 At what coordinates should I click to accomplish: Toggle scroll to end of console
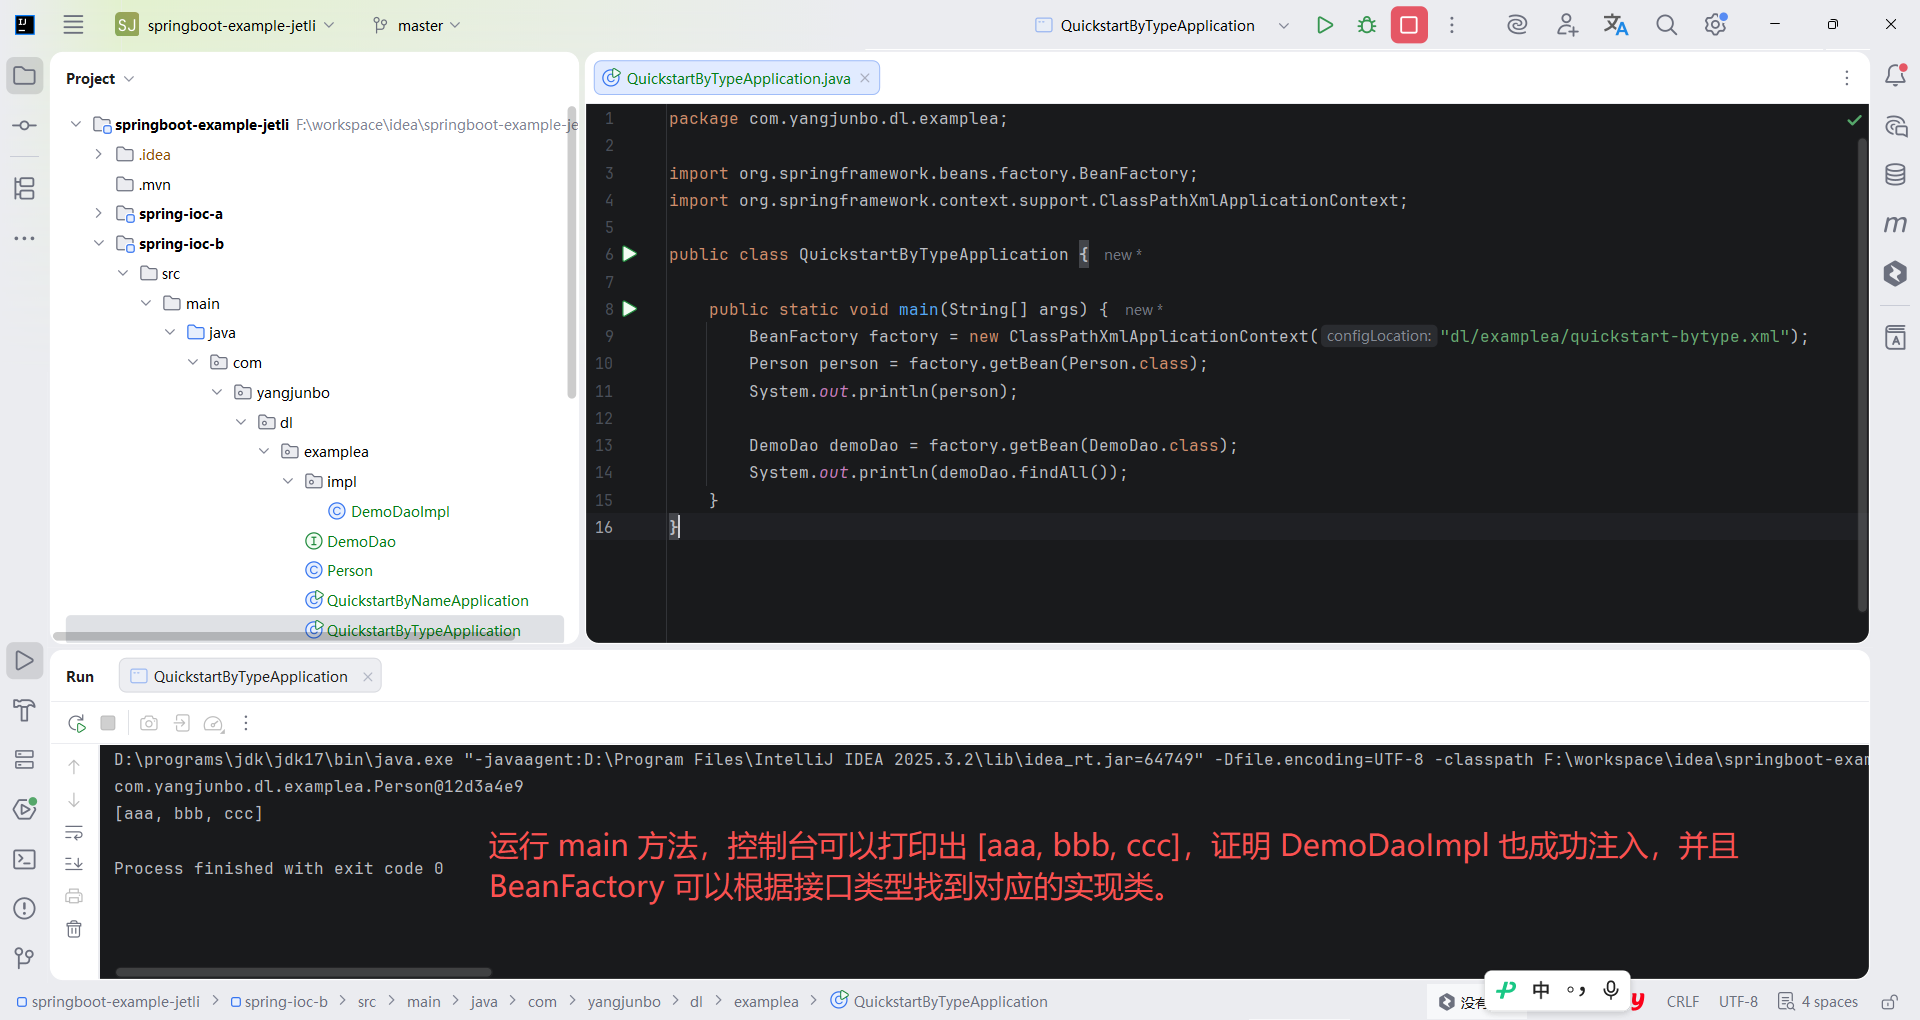(74, 864)
